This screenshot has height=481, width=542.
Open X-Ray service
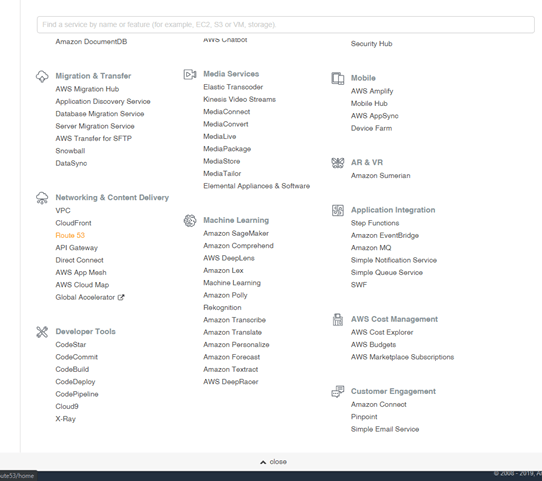(x=65, y=419)
